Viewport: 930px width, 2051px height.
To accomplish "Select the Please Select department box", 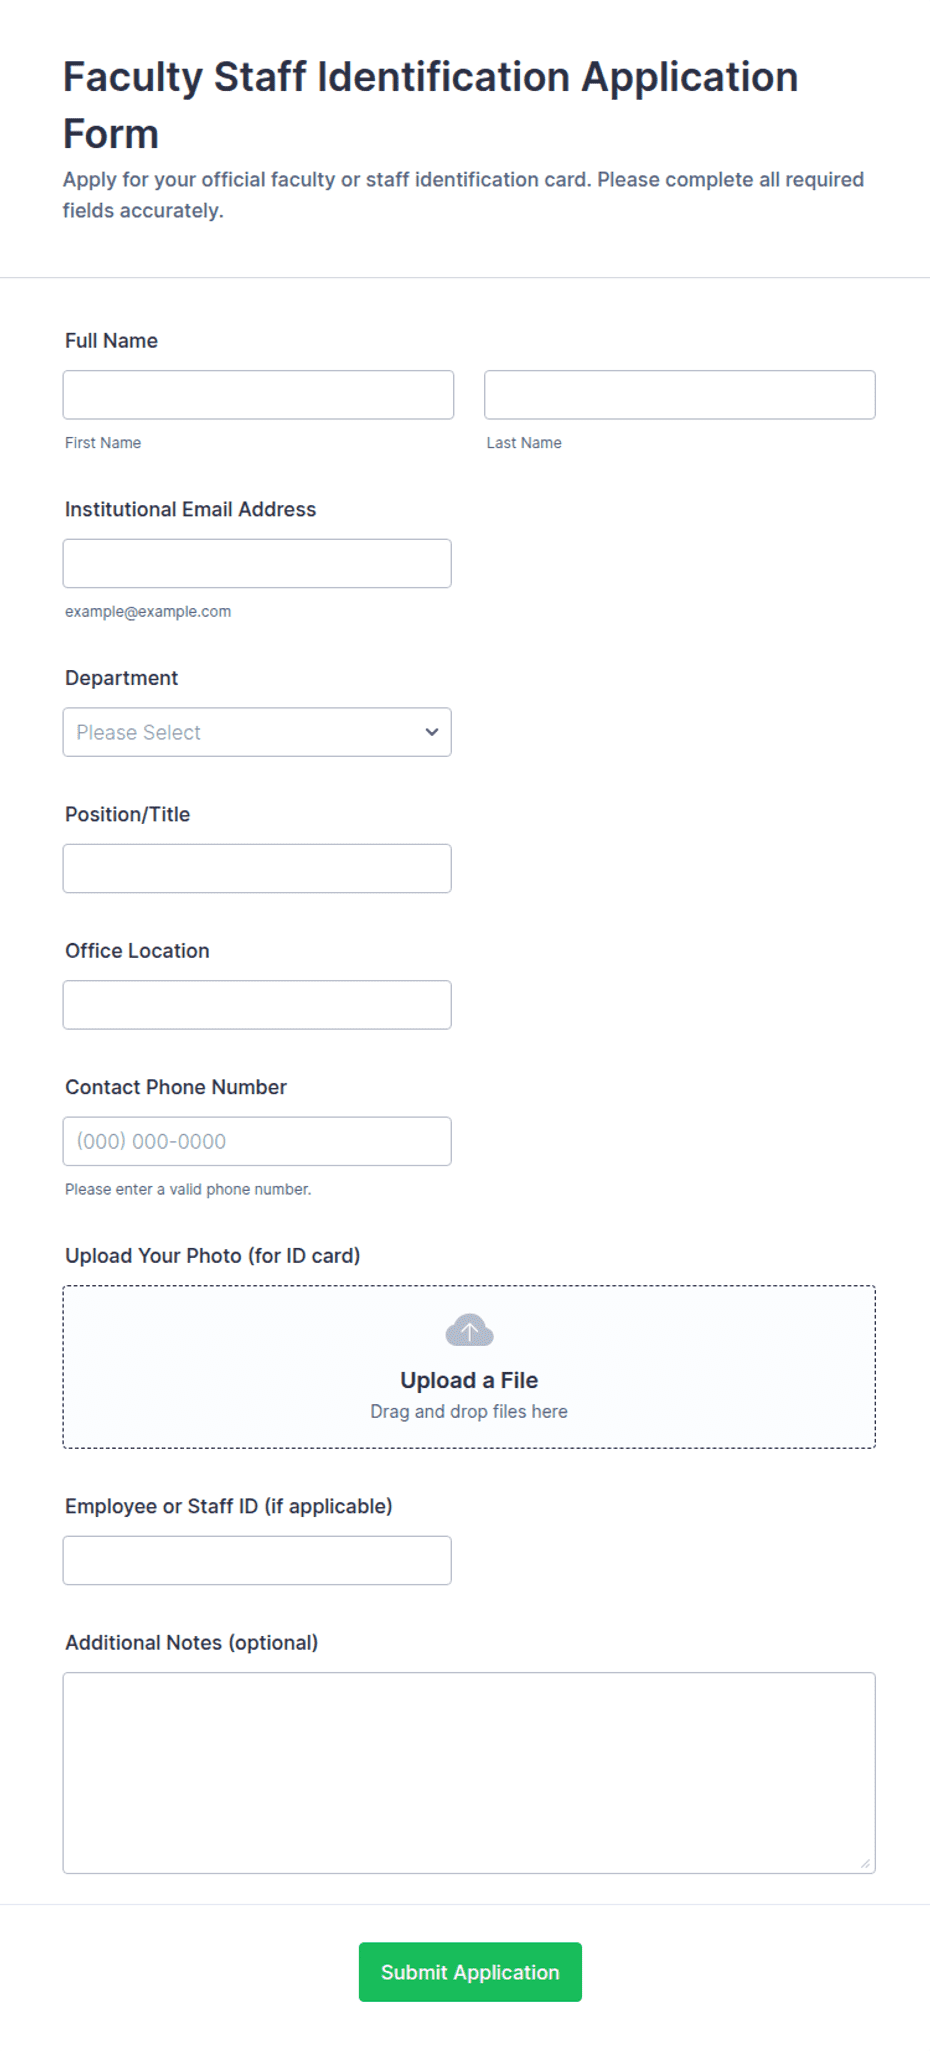I will click(x=257, y=732).
